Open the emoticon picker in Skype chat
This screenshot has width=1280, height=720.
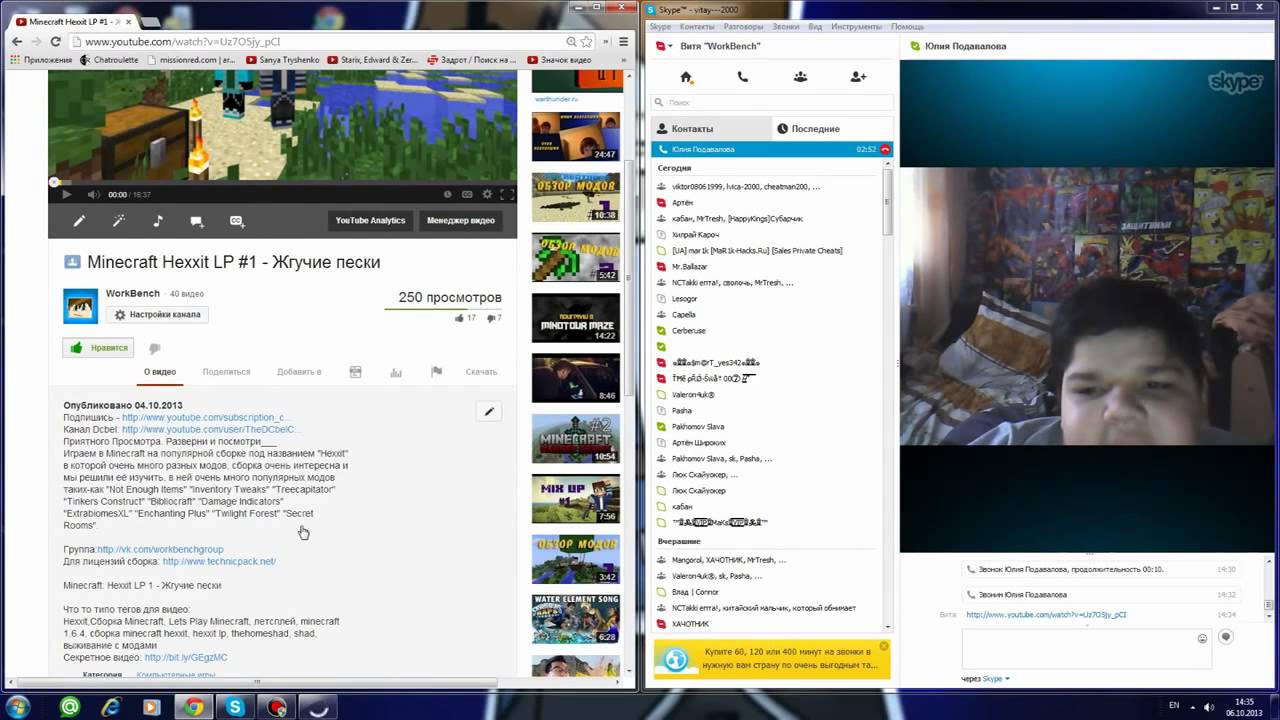point(1202,638)
